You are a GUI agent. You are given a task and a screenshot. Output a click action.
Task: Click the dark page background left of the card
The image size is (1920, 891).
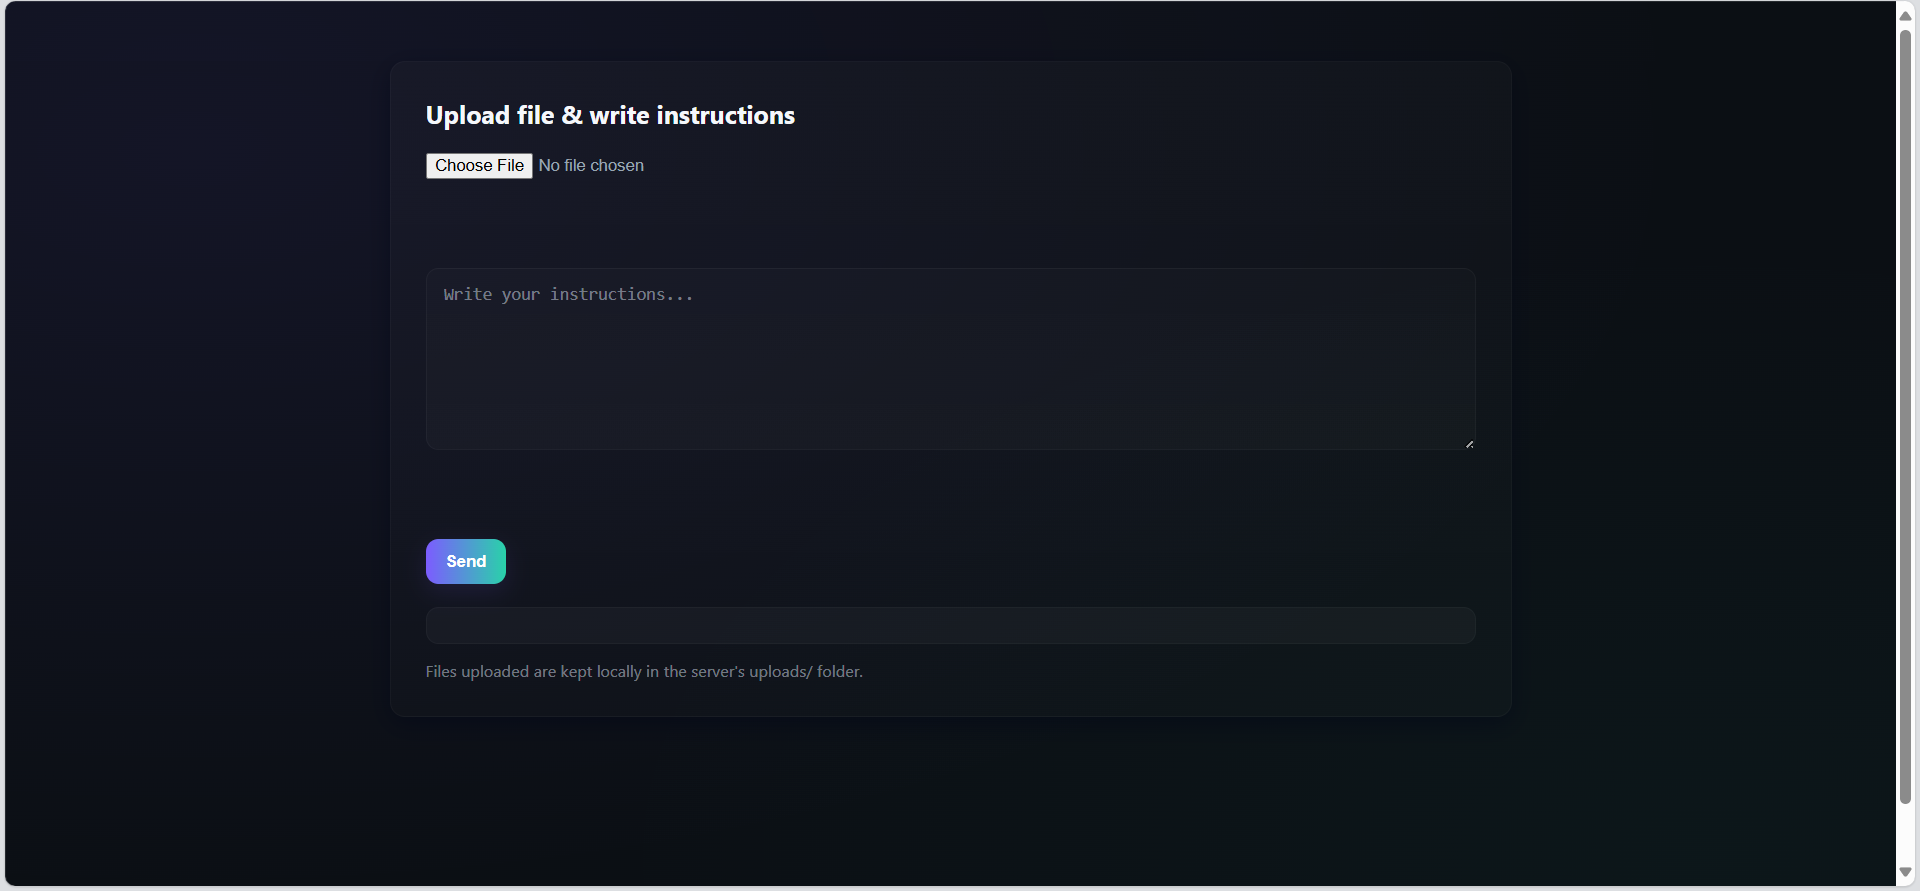pyautogui.click(x=200, y=400)
